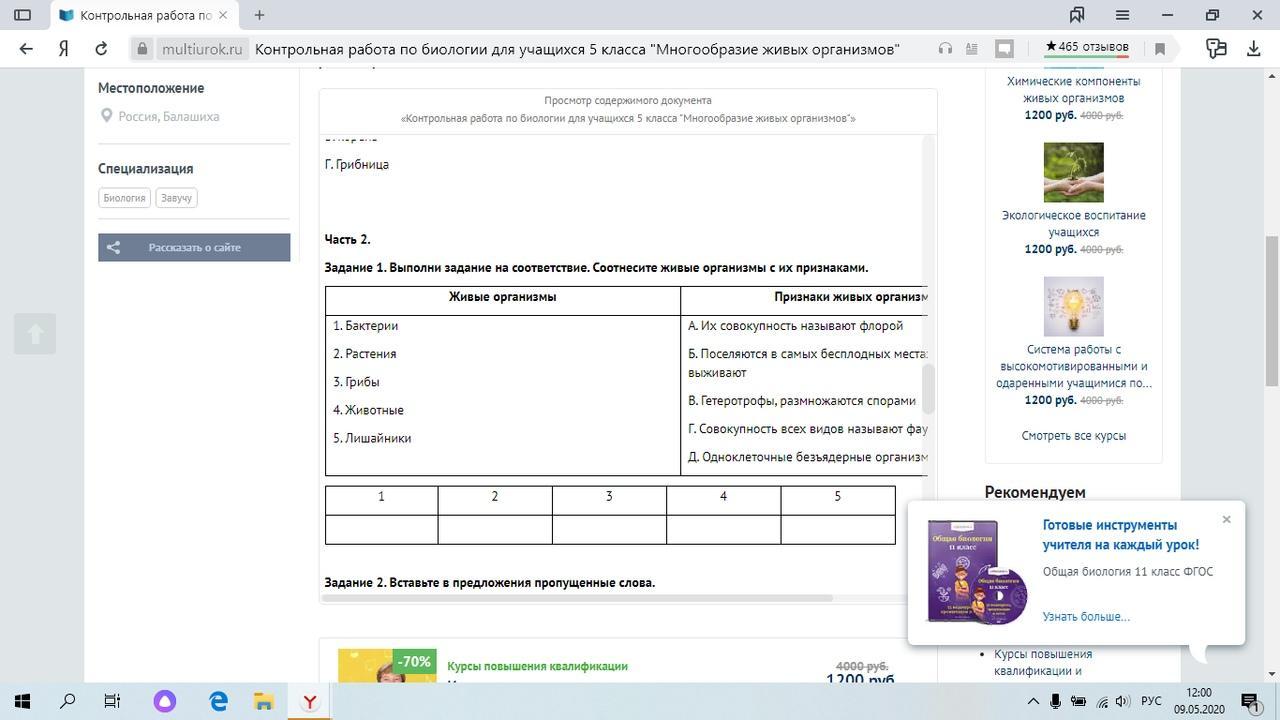Open the password manager key icon

click(x=1216, y=49)
